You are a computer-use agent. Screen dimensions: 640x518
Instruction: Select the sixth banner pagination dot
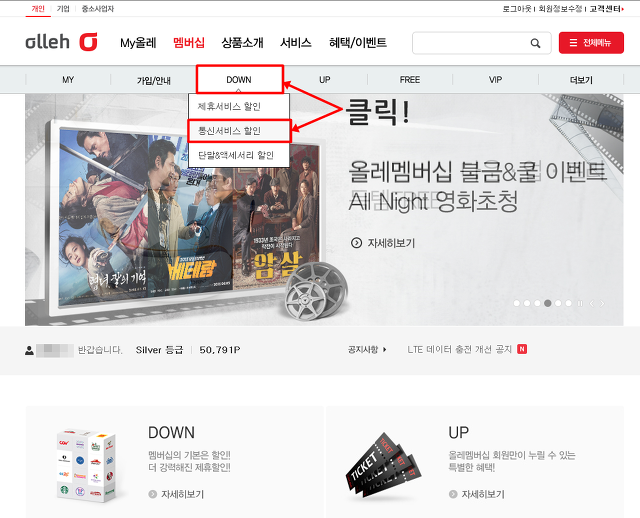tap(568, 303)
